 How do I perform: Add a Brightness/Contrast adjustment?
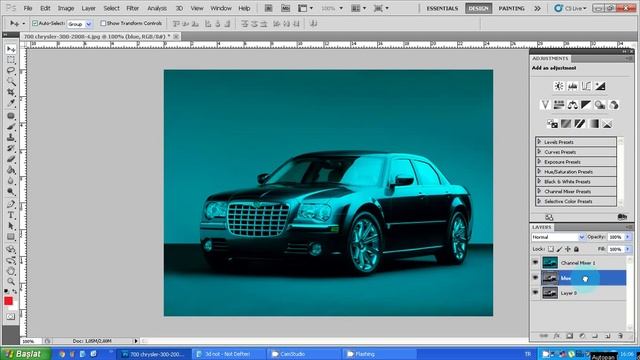pos(559,86)
